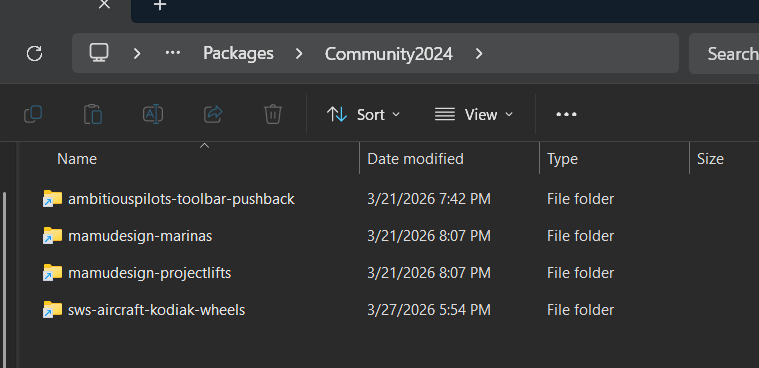The height and width of the screenshot is (368, 759).
Task: Click Community2024 breadcrumb
Action: pos(389,53)
